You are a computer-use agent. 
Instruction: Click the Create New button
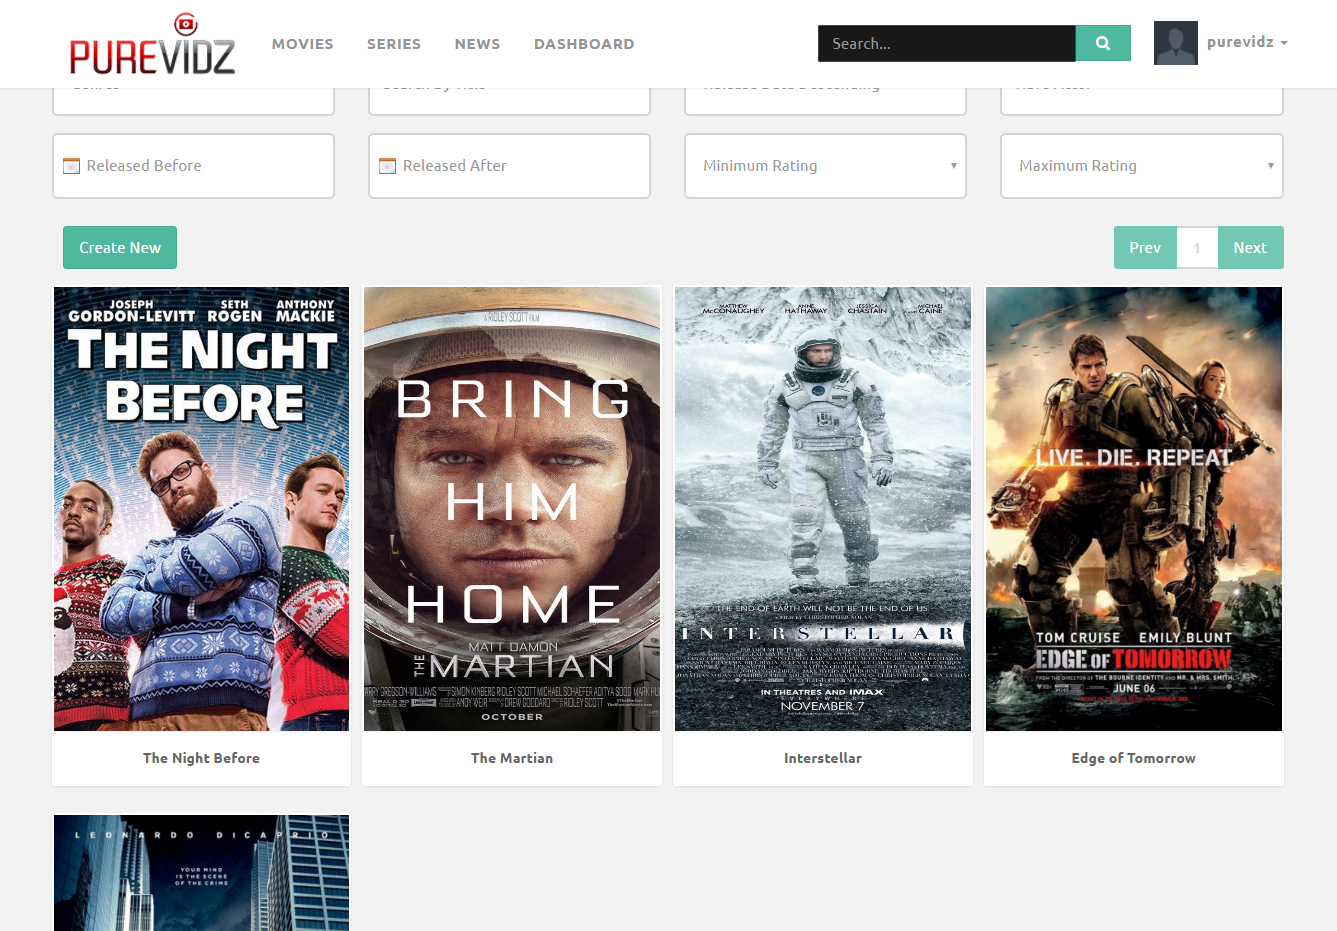coord(120,247)
